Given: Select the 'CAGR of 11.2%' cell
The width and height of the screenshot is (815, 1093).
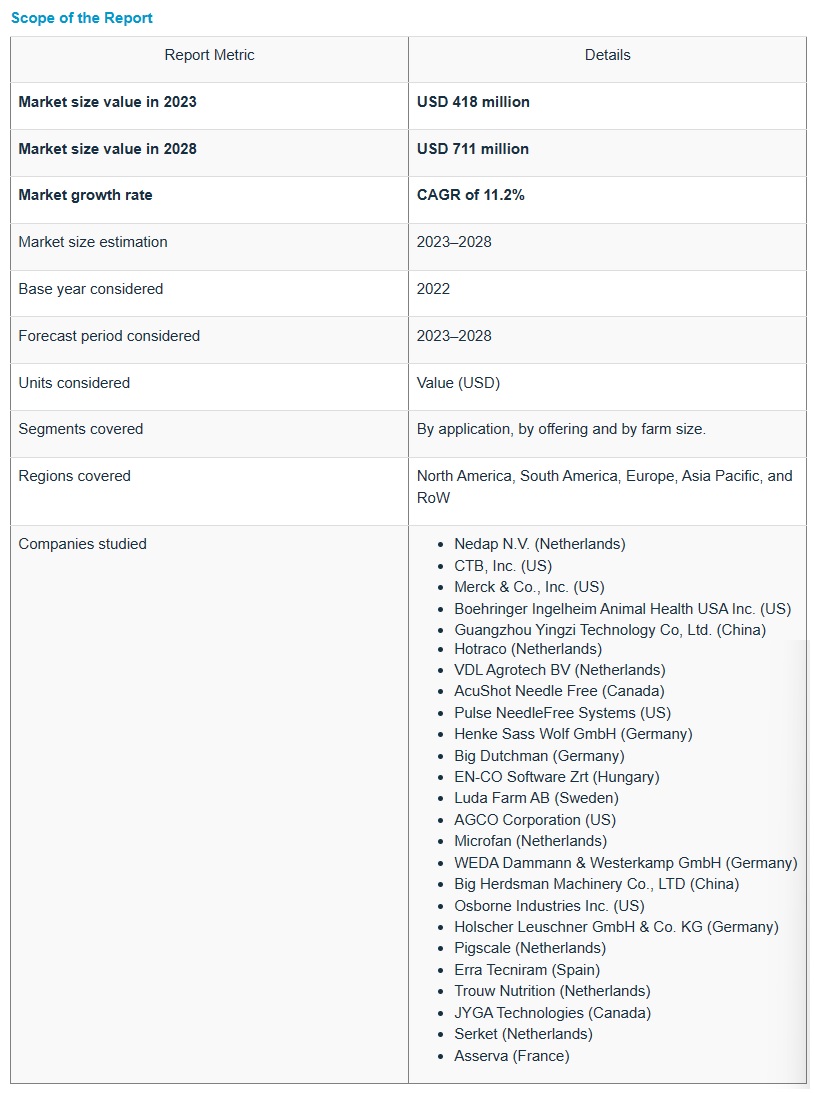Looking at the screenshot, I should (470, 195).
